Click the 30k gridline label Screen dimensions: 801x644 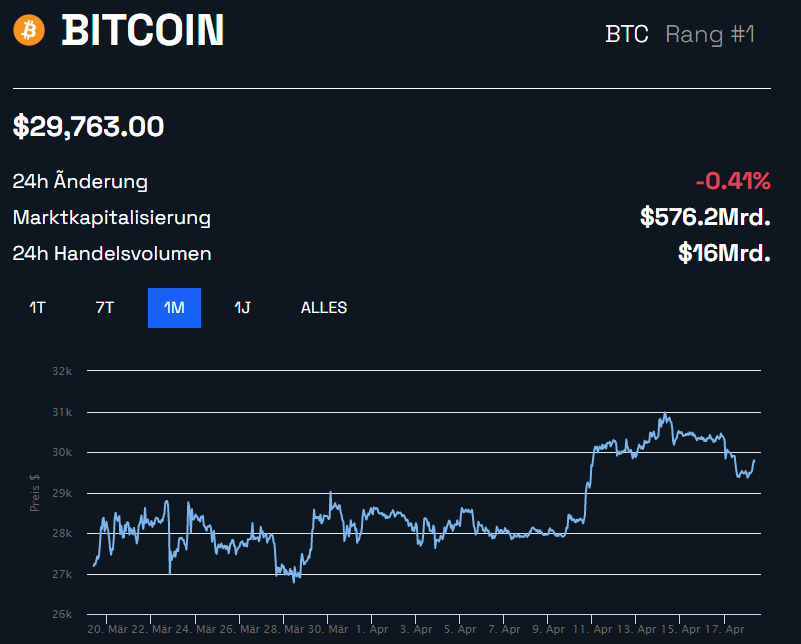62,452
